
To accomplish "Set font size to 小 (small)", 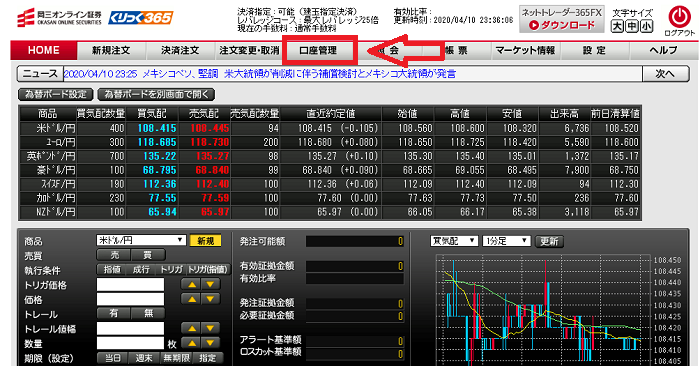I will click(646, 26).
